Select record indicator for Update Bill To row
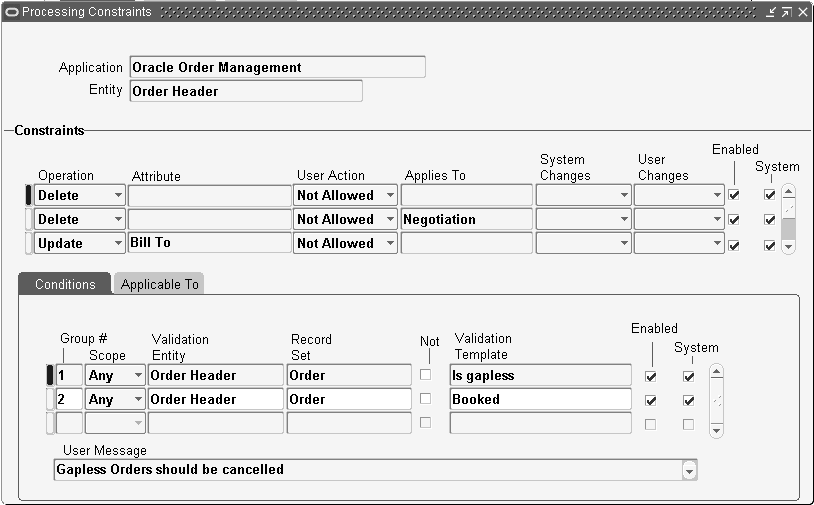814x505 pixels. [29, 243]
